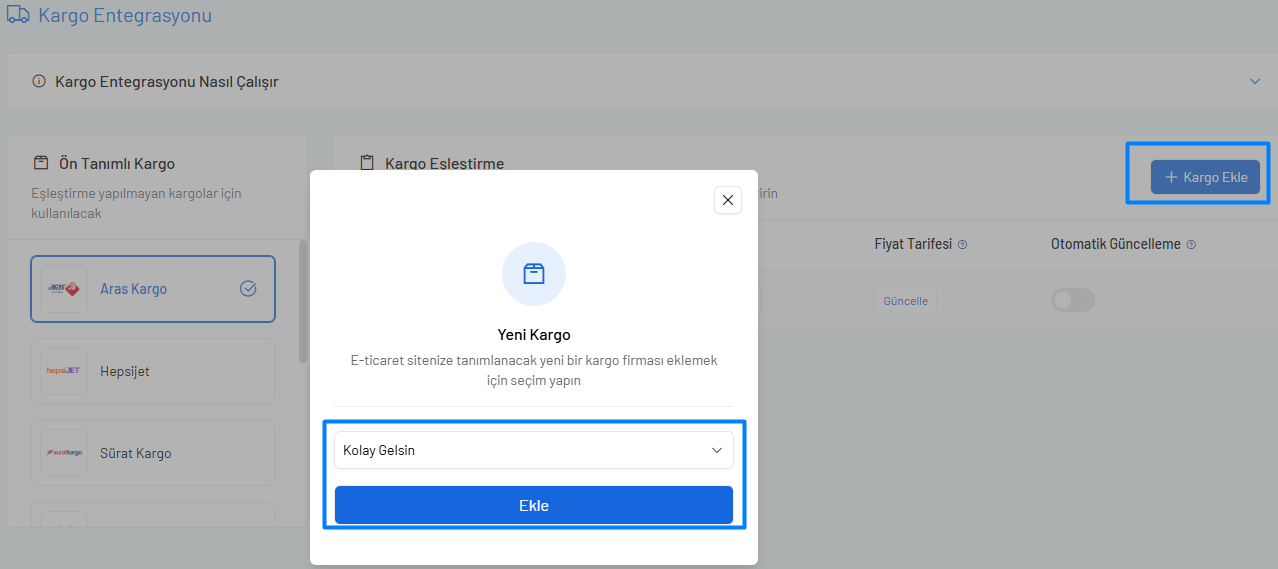Click the help icon beside Otomatik Güncelleme
The width and height of the screenshot is (1278, 569).
(1191, 245)
